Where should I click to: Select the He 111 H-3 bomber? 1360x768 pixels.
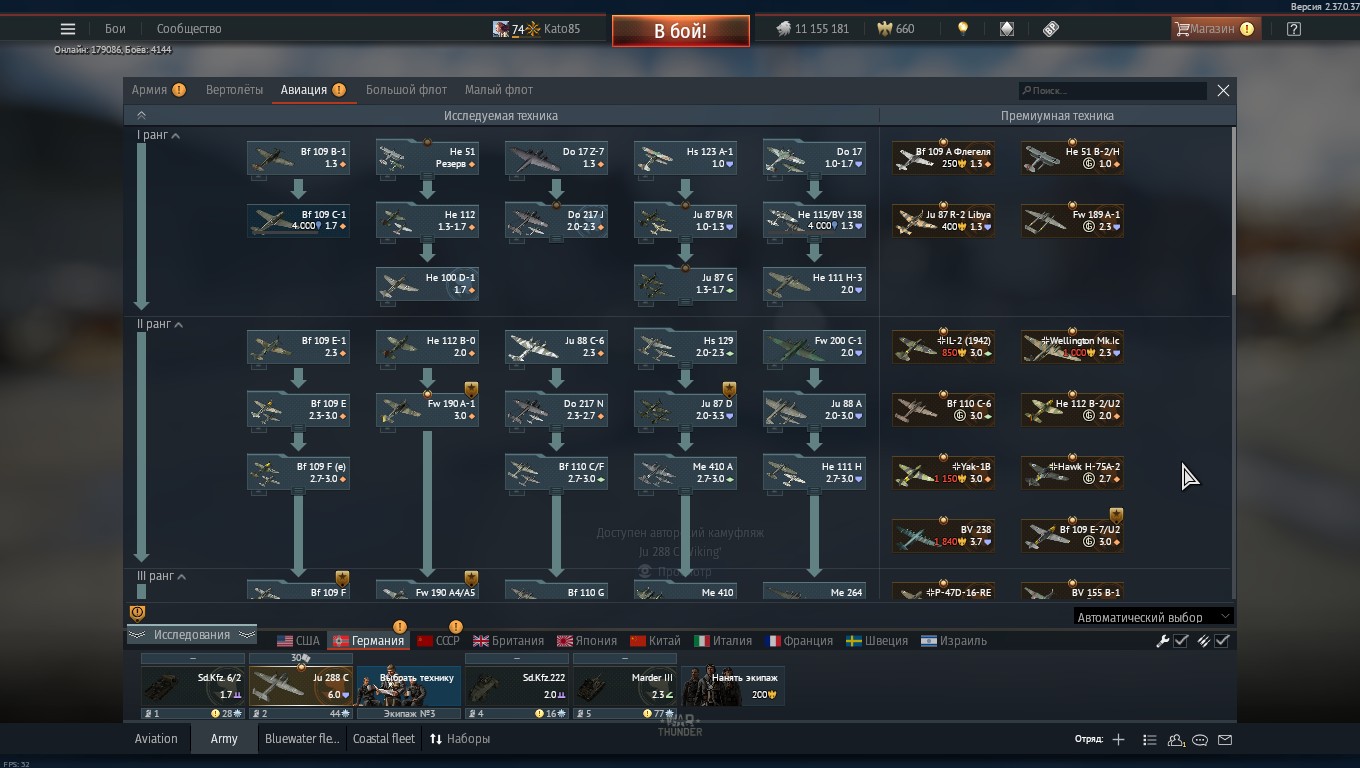pyautogui.click(x=814, y=284)
